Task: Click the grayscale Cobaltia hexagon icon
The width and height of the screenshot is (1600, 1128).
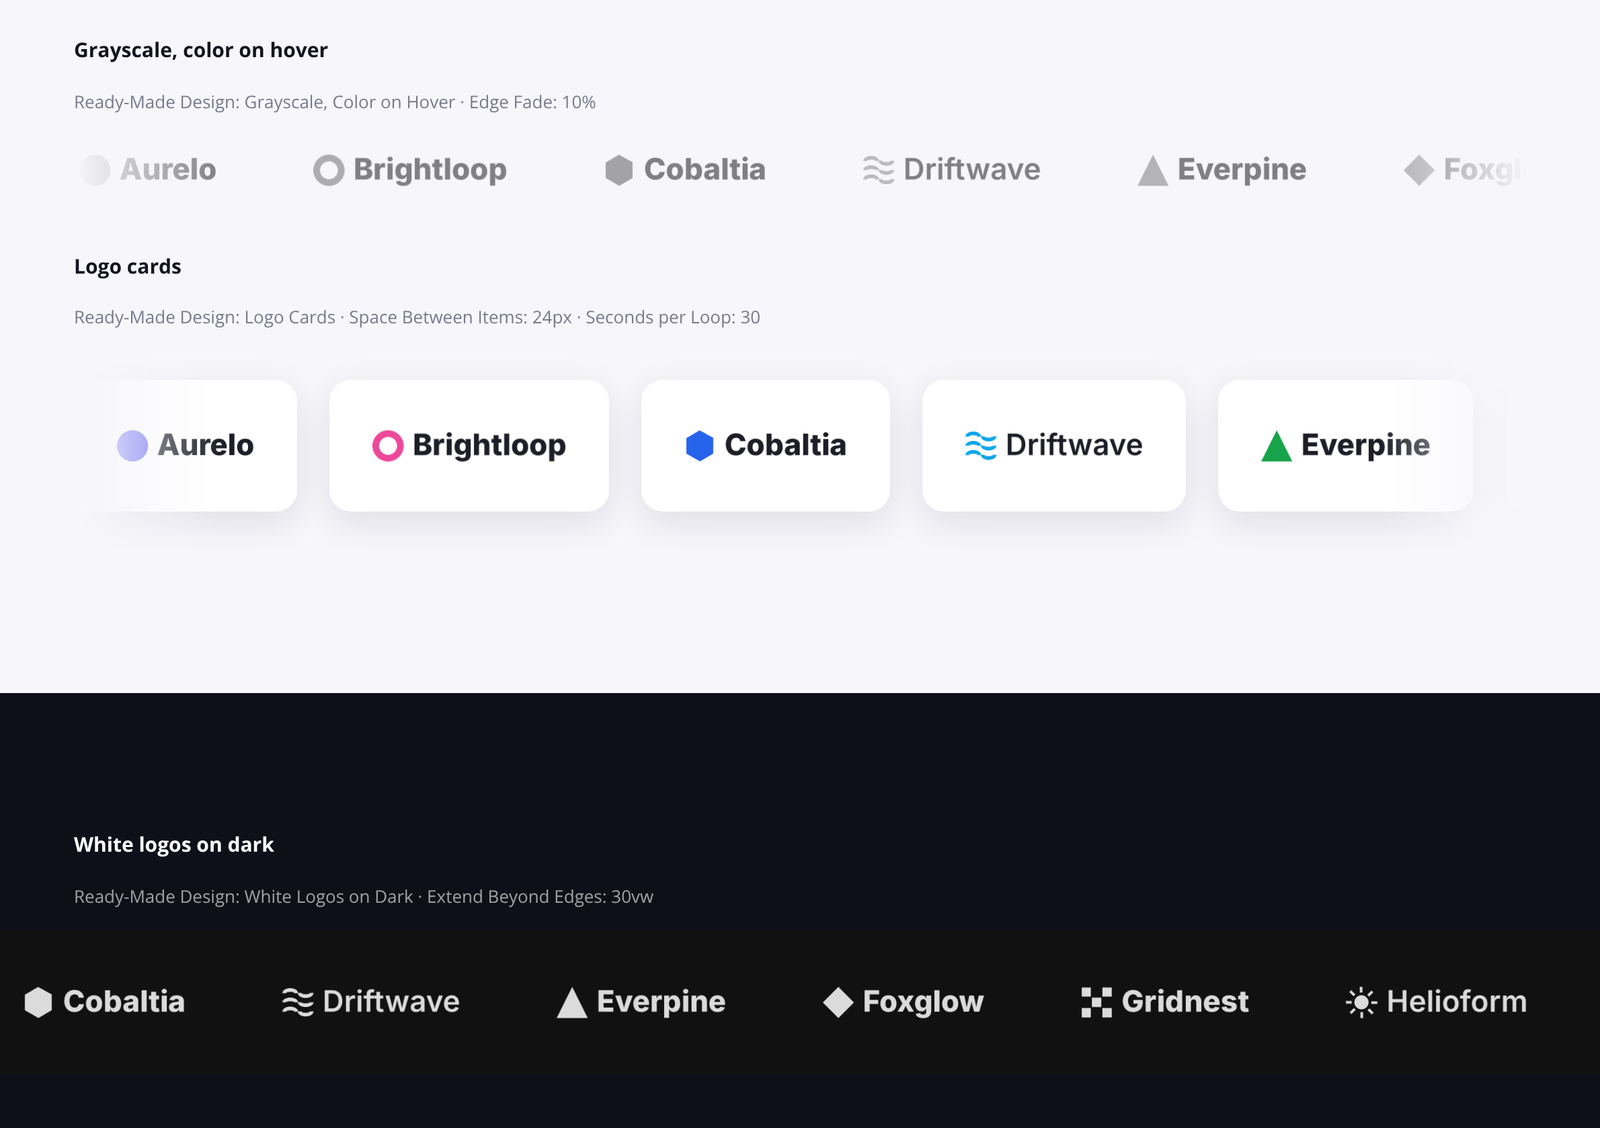Action: [619, 170]
